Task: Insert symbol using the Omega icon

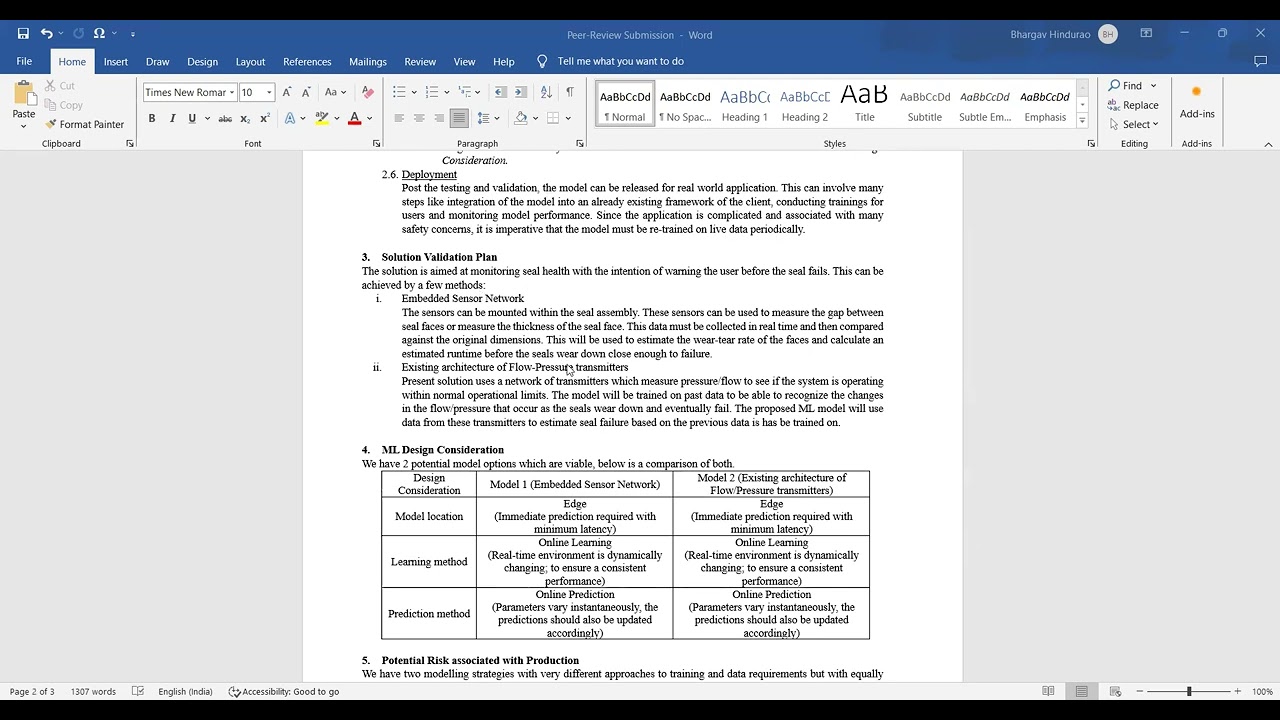Action: (x=99, y=34)
